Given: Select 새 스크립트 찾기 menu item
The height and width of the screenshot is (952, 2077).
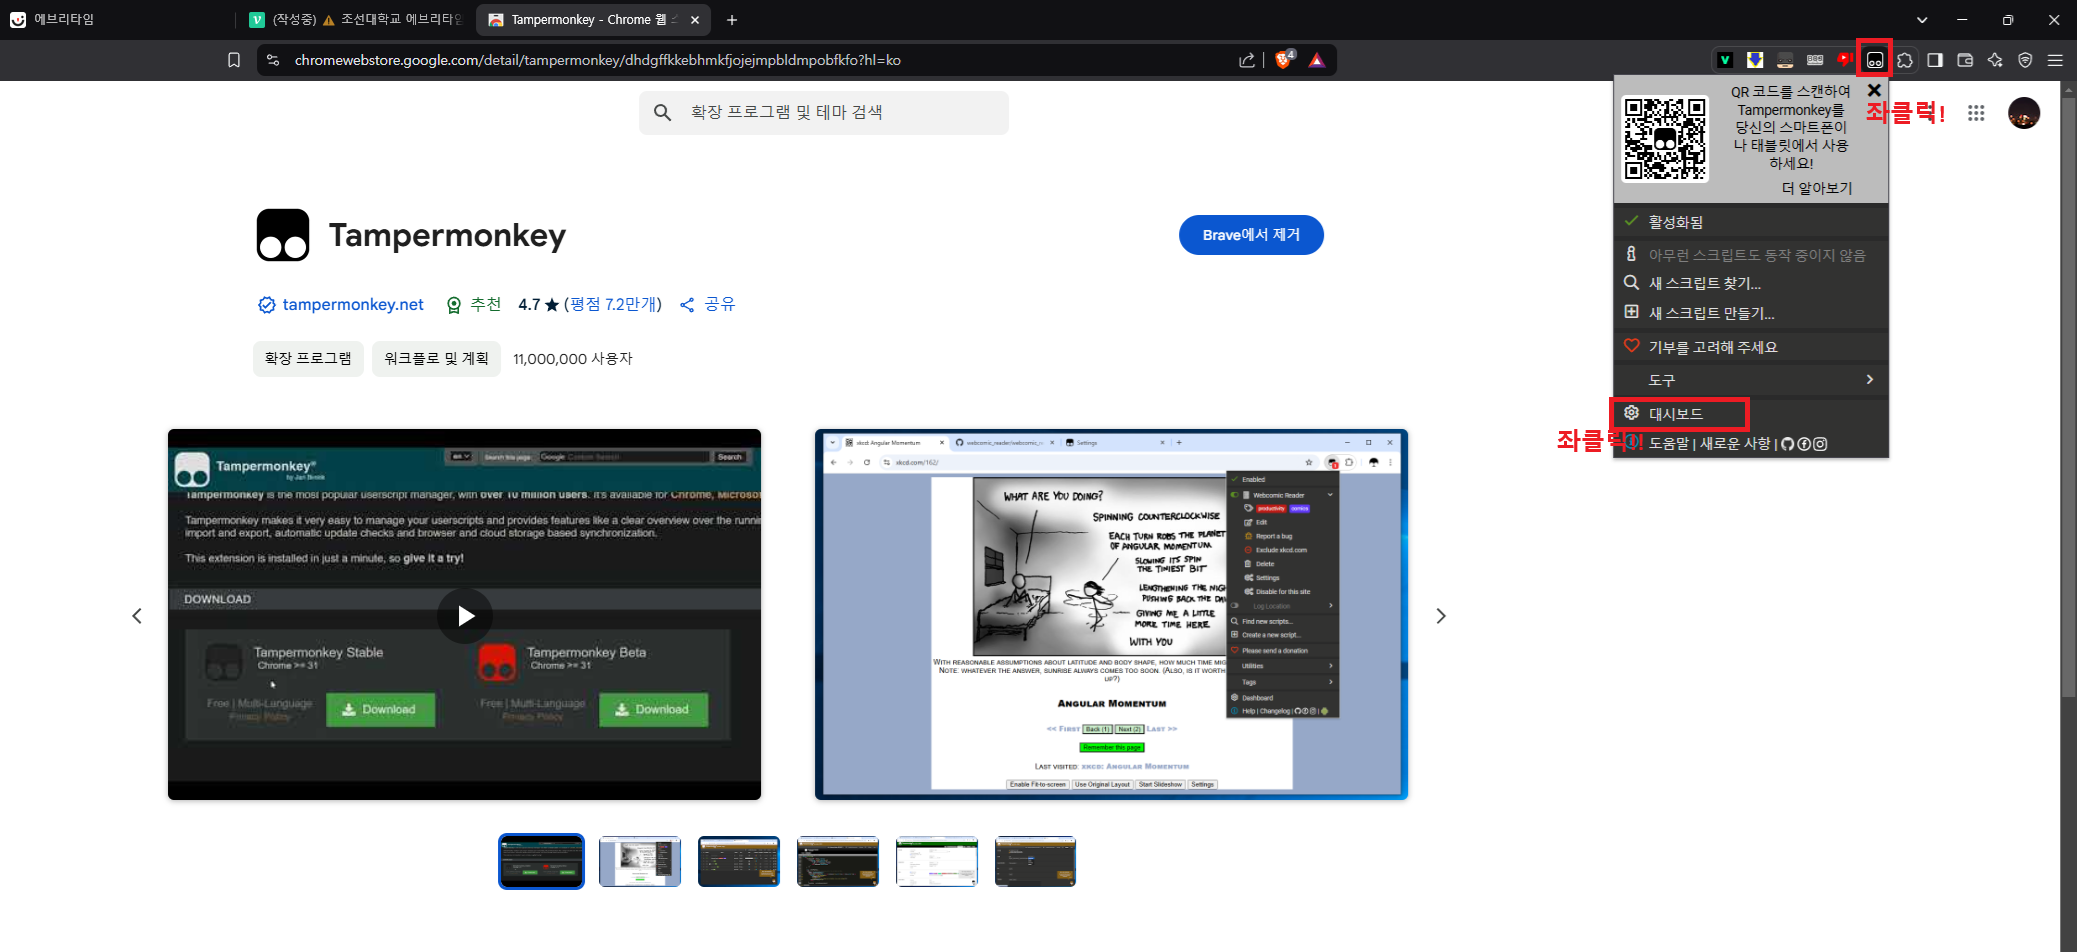Looking at the screenshot, I should coord(1751,283).
